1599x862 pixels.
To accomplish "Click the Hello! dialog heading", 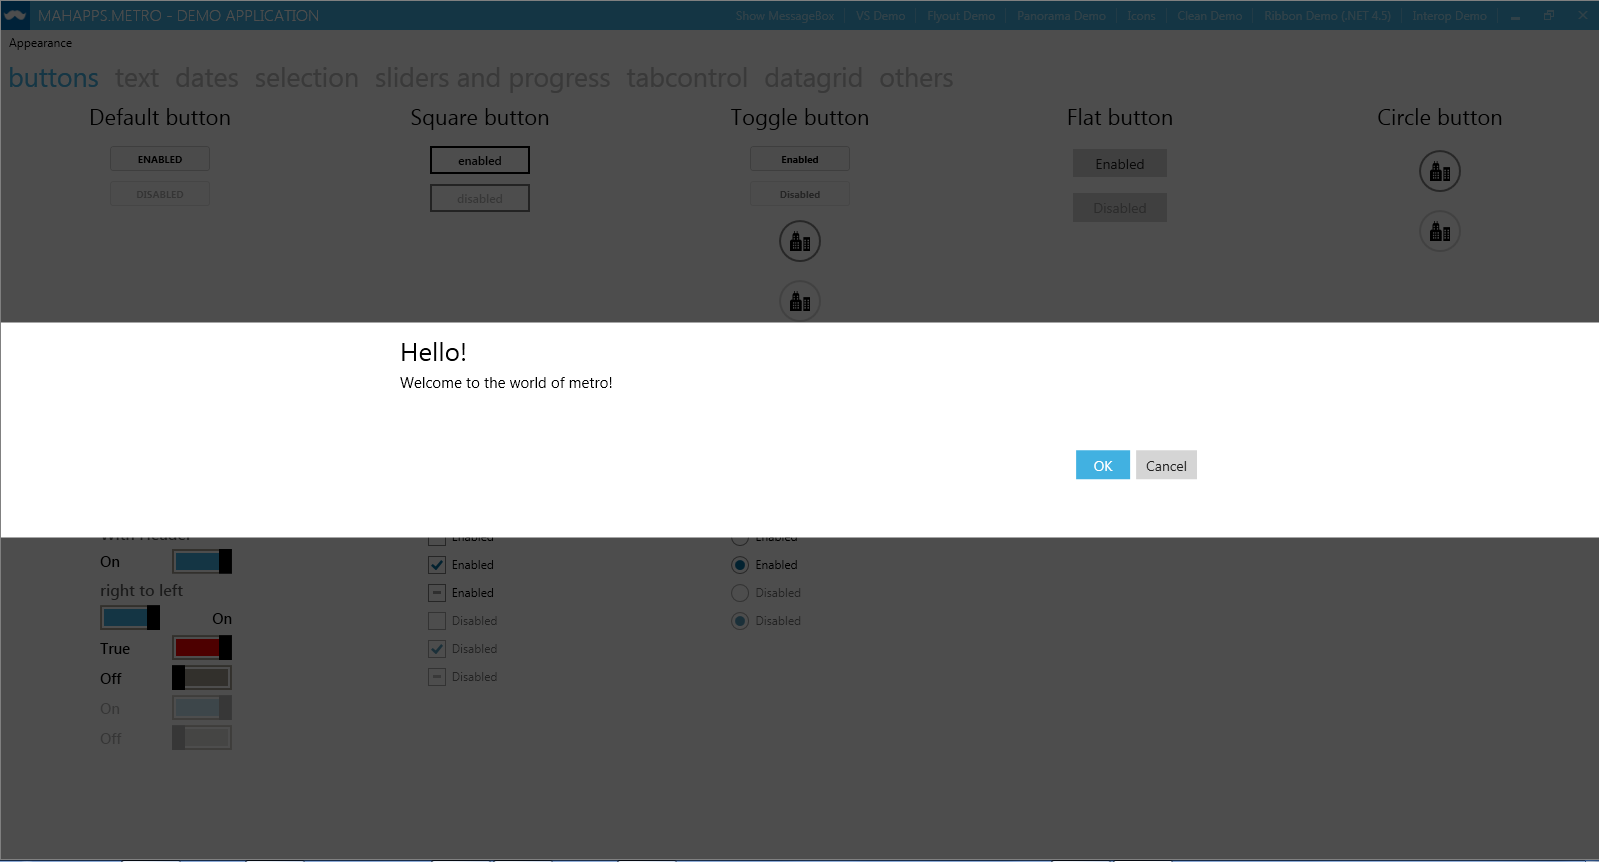I will (433, 352).
